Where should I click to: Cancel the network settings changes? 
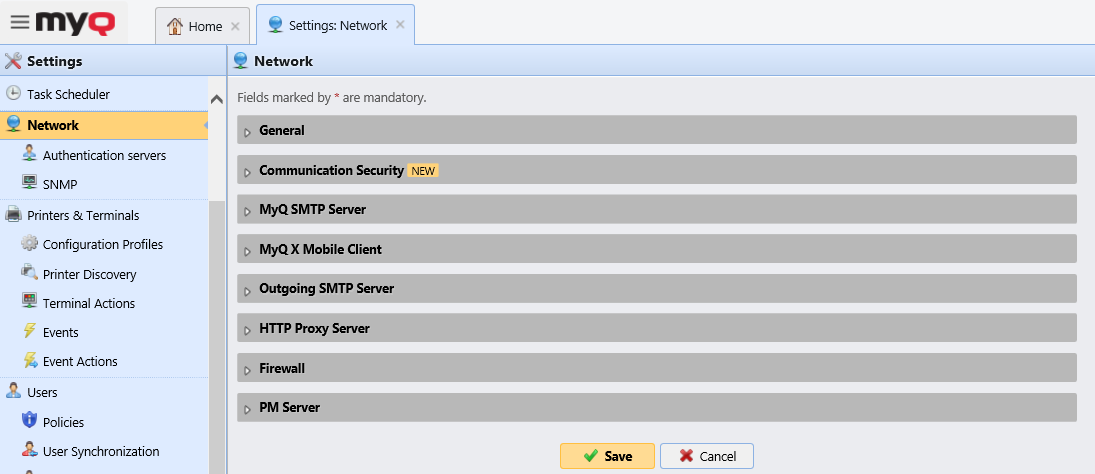click(706, 456)
